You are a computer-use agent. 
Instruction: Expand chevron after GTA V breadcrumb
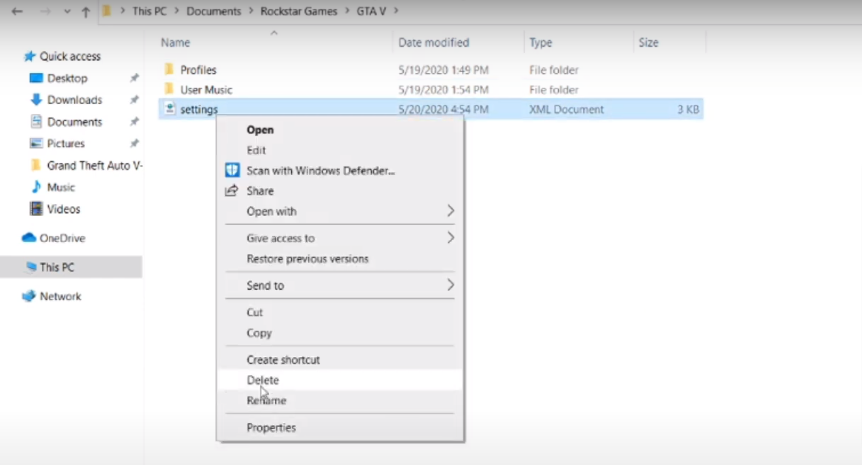point(396,11)
